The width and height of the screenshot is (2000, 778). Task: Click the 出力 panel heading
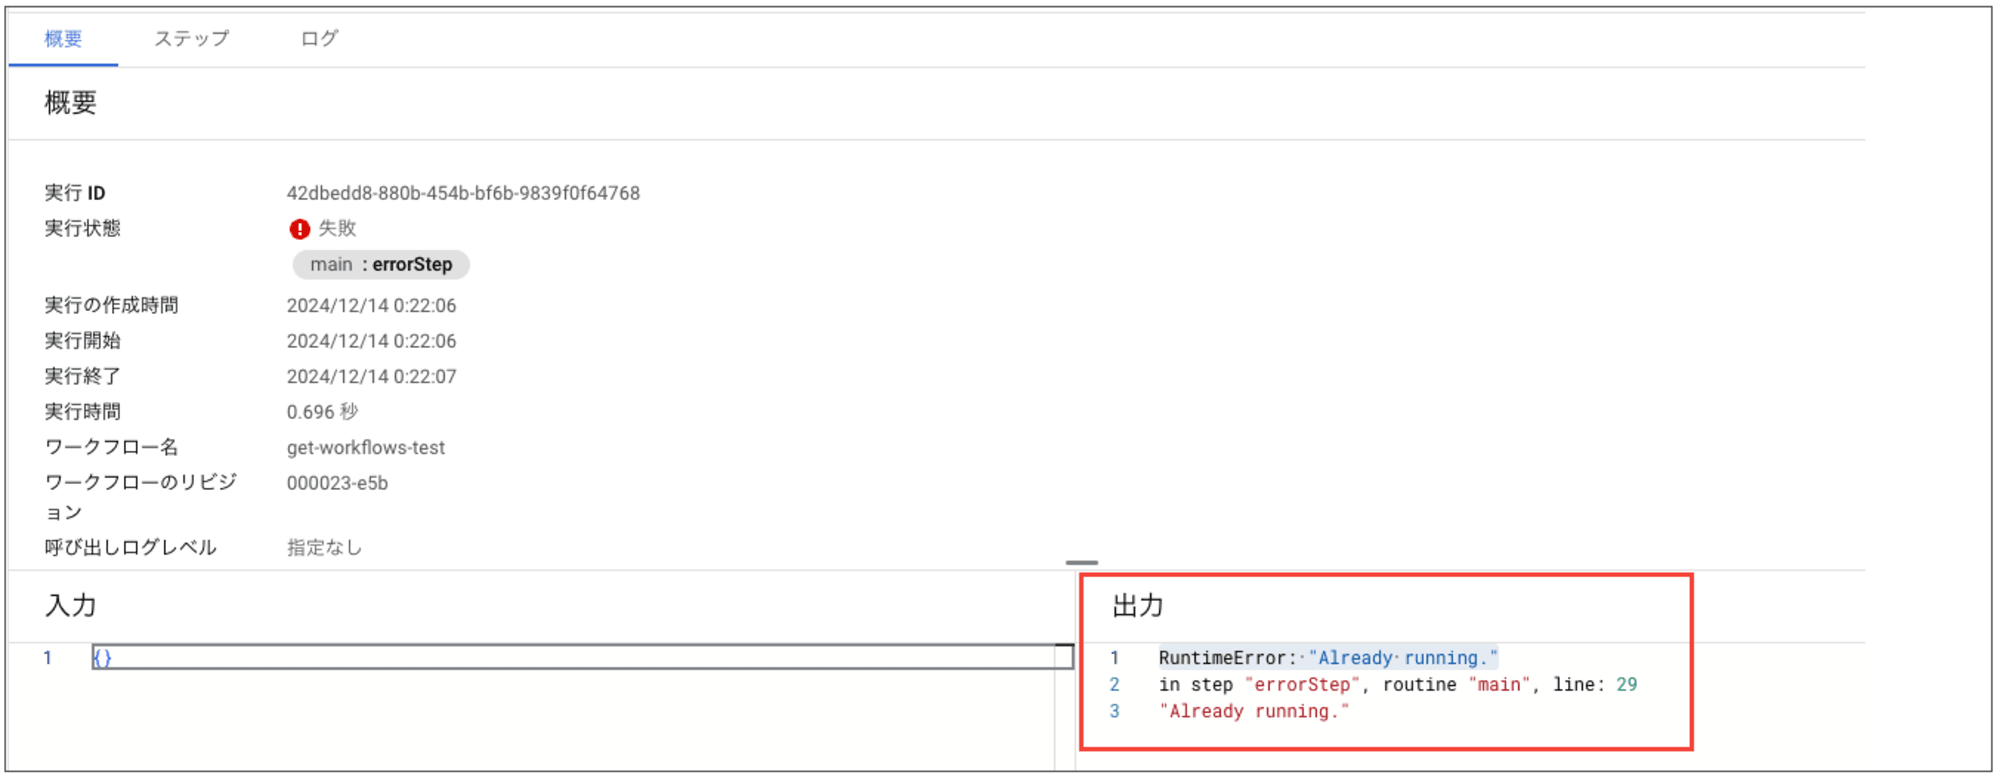(1138, 606)
